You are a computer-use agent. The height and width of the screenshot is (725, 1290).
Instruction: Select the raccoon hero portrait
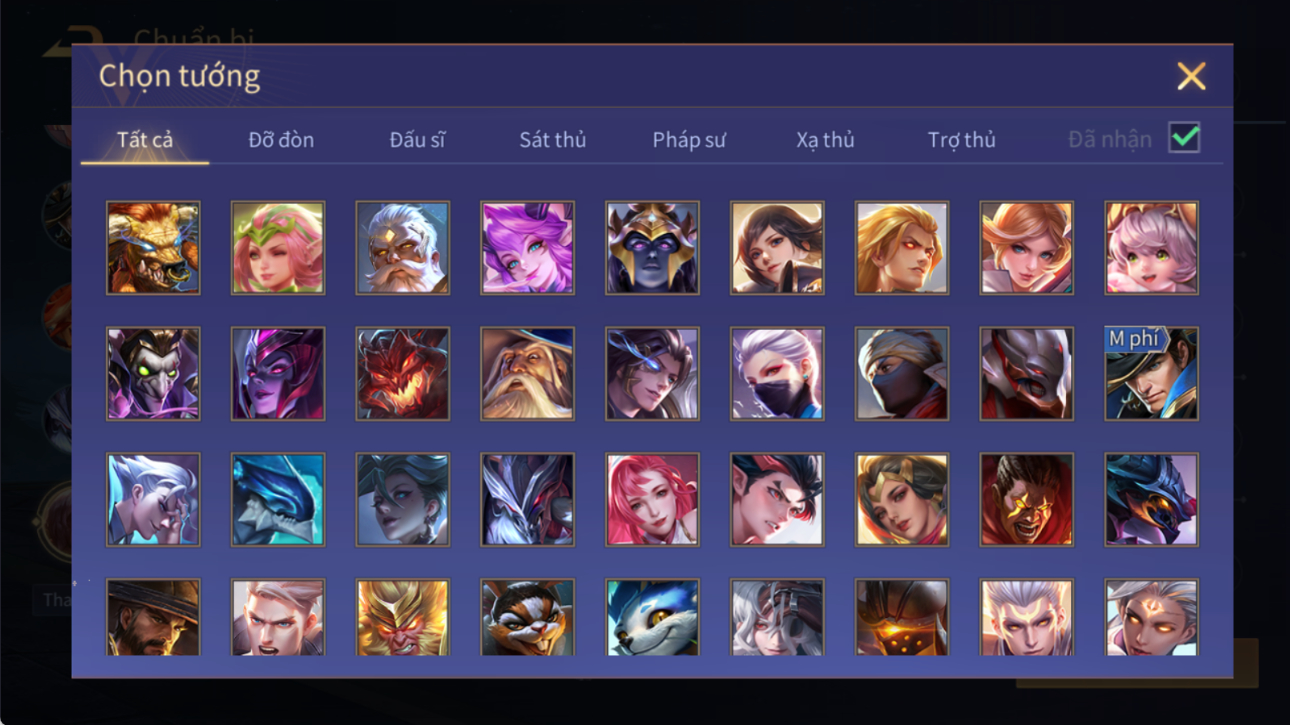(x=527, y=617)
